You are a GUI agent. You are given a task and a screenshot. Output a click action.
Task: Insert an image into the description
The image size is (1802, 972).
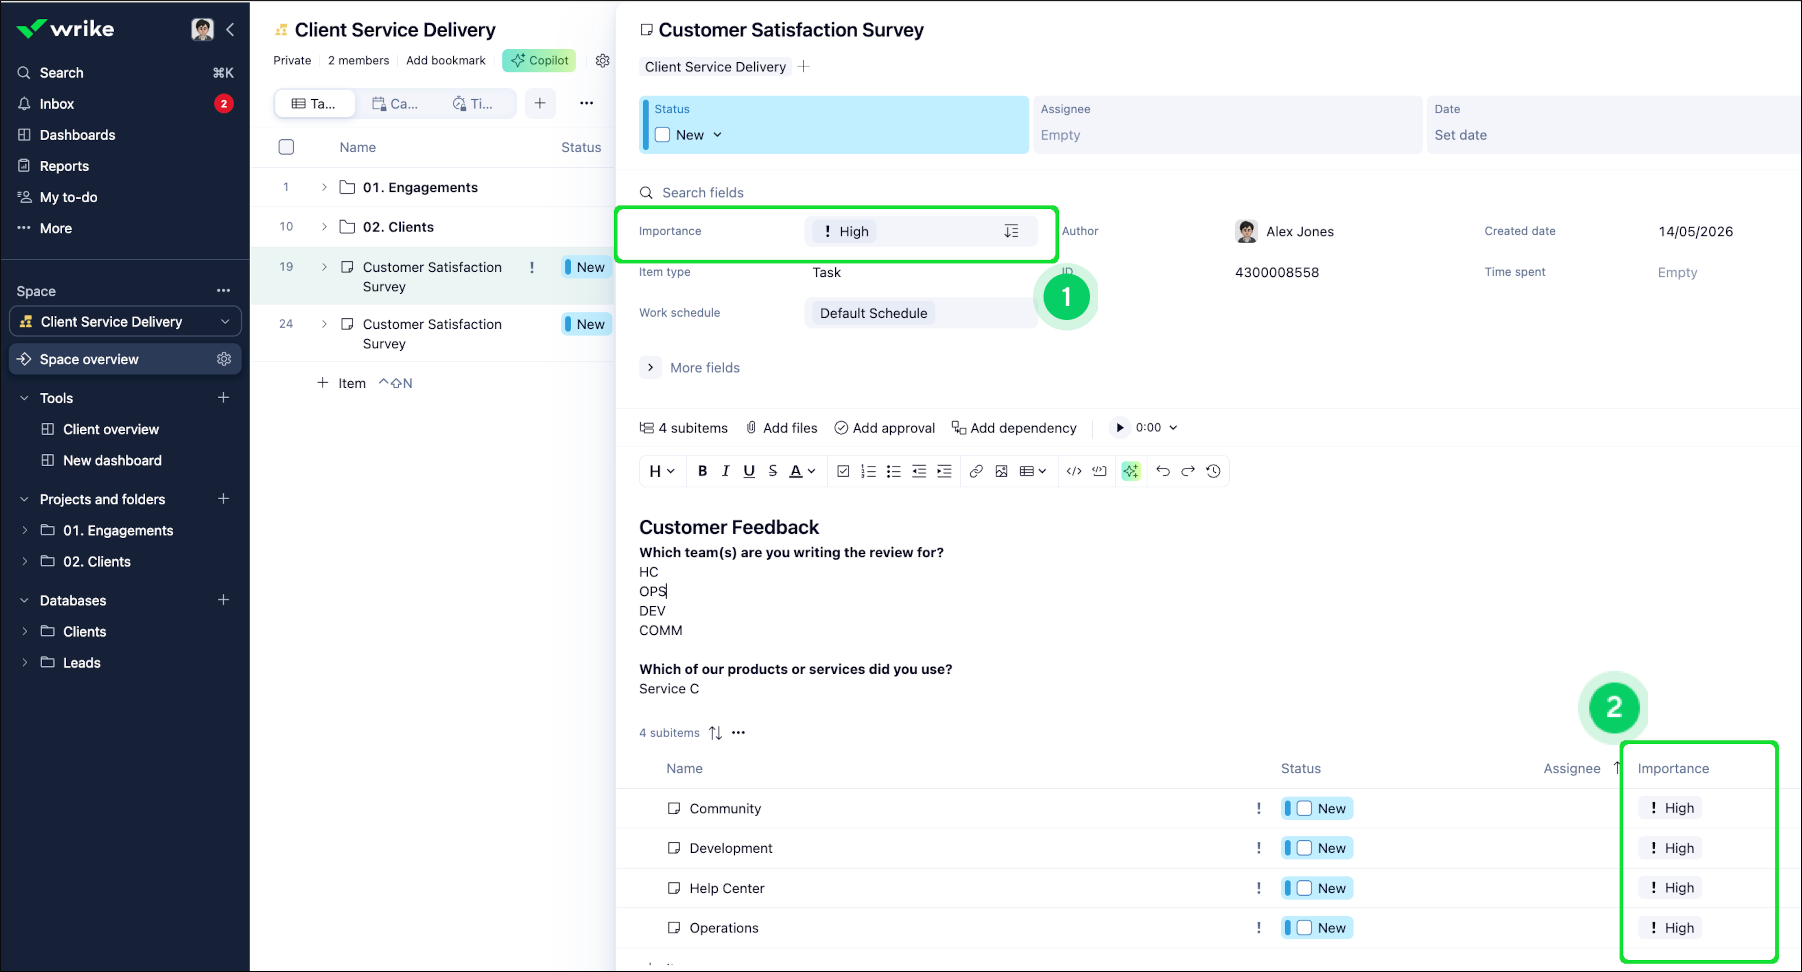1001,471
